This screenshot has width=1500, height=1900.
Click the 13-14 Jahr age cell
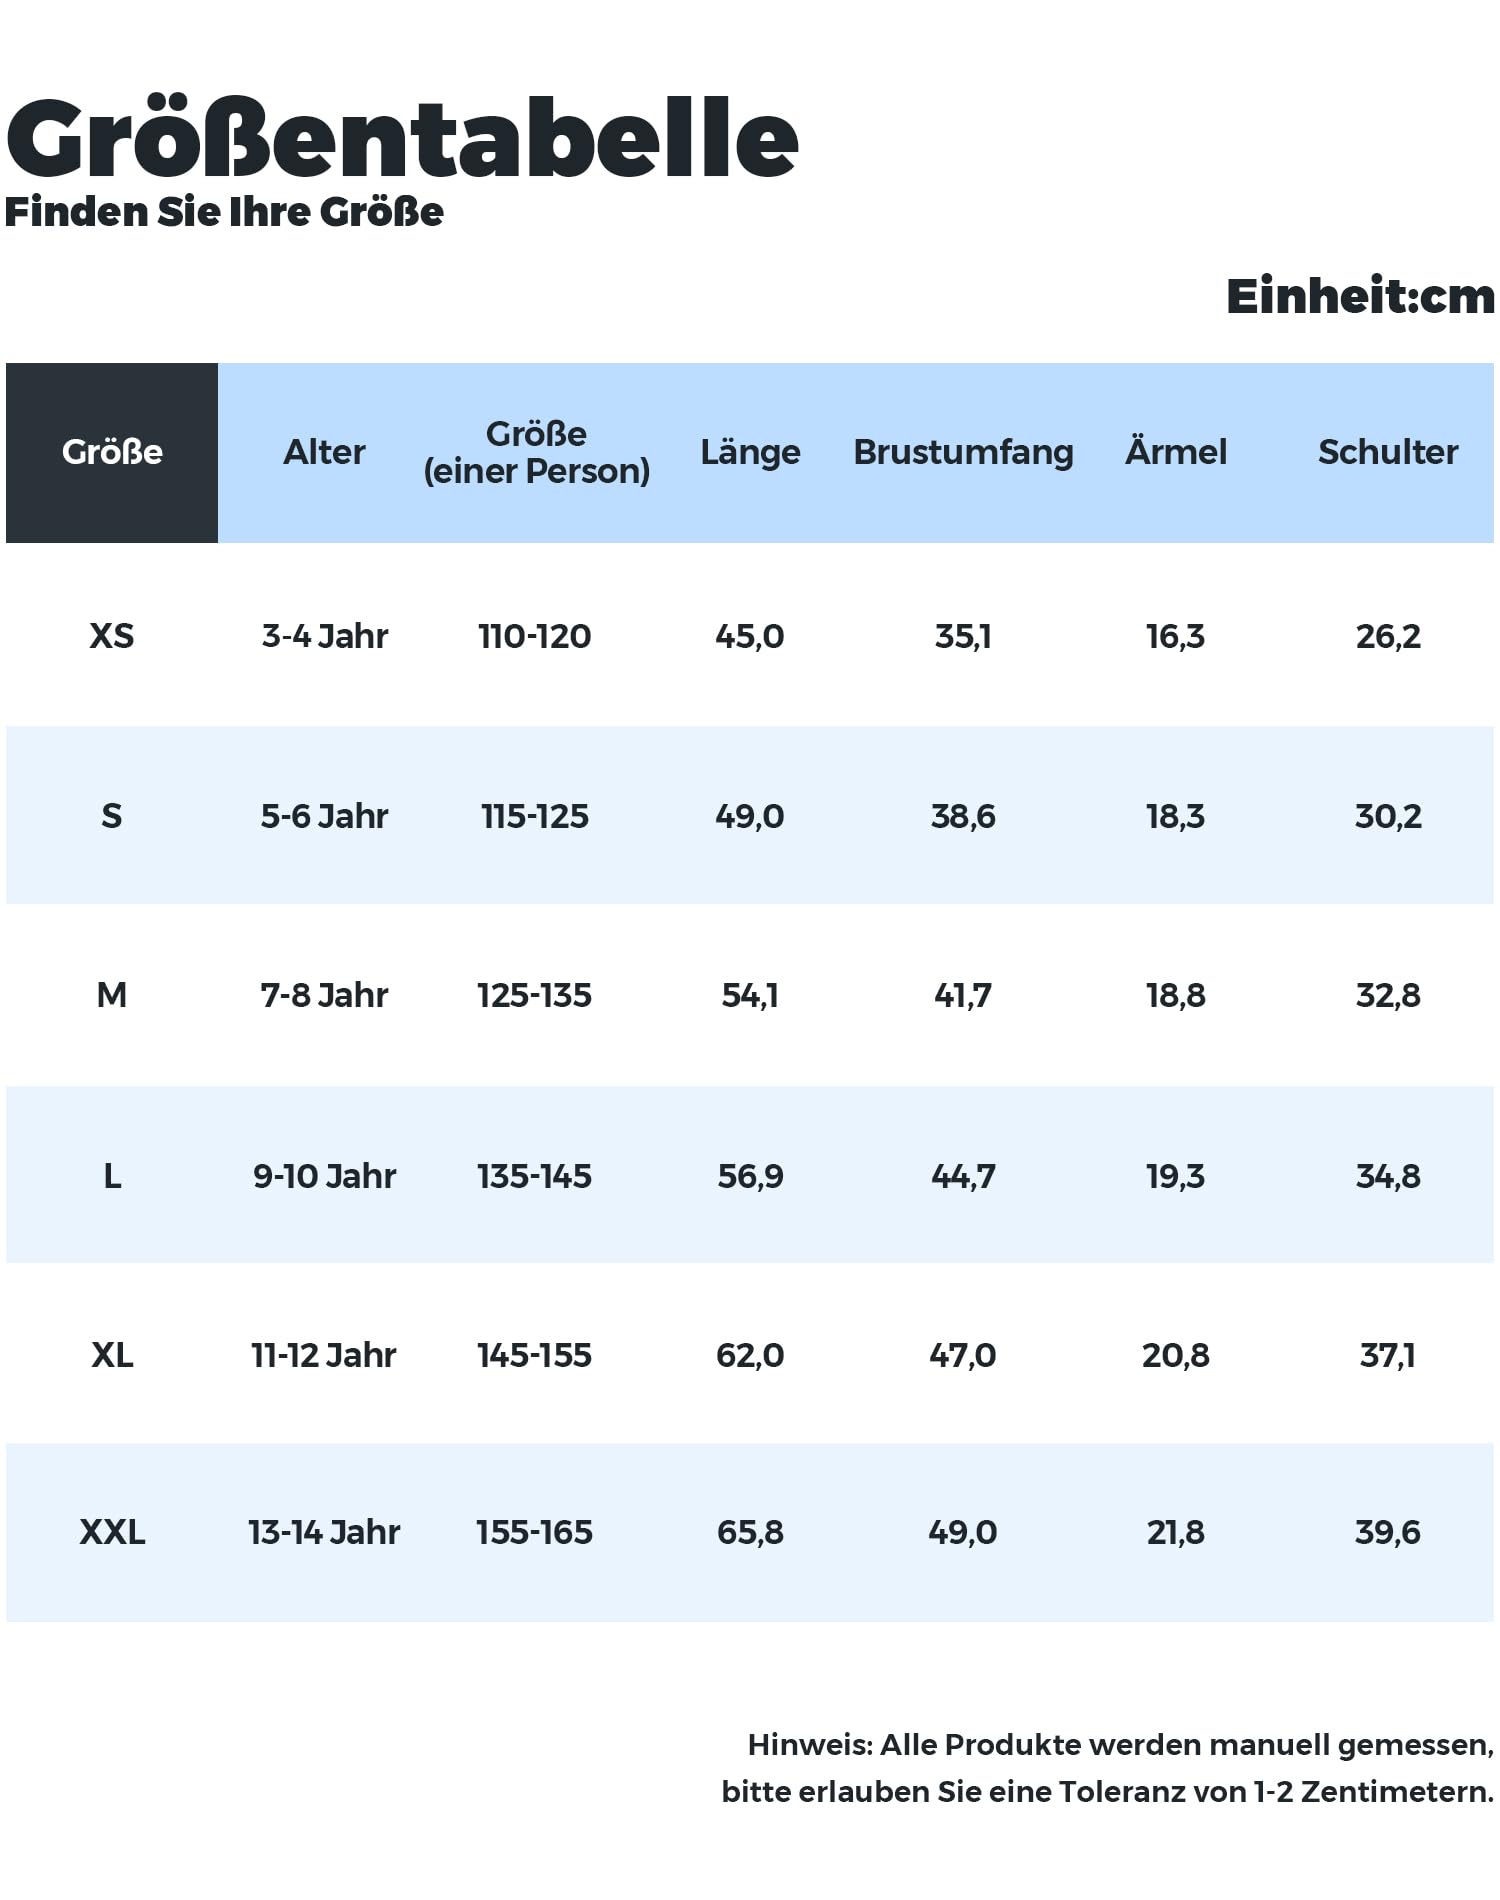click(x=324, y=1532)
